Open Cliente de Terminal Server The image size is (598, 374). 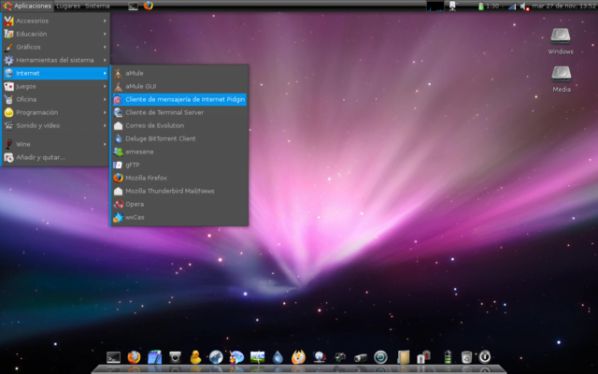point(180,112)
